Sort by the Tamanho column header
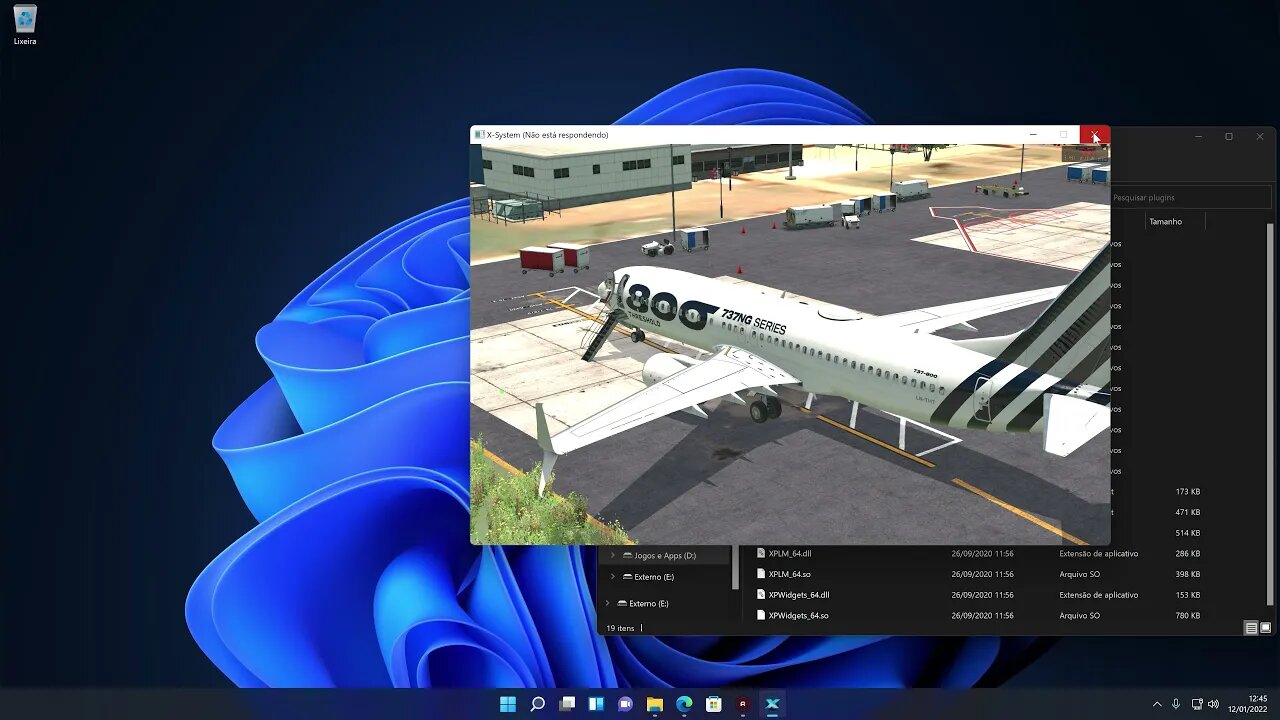The height and width of the screenshot is (720, 1280). pos(1166,221)
